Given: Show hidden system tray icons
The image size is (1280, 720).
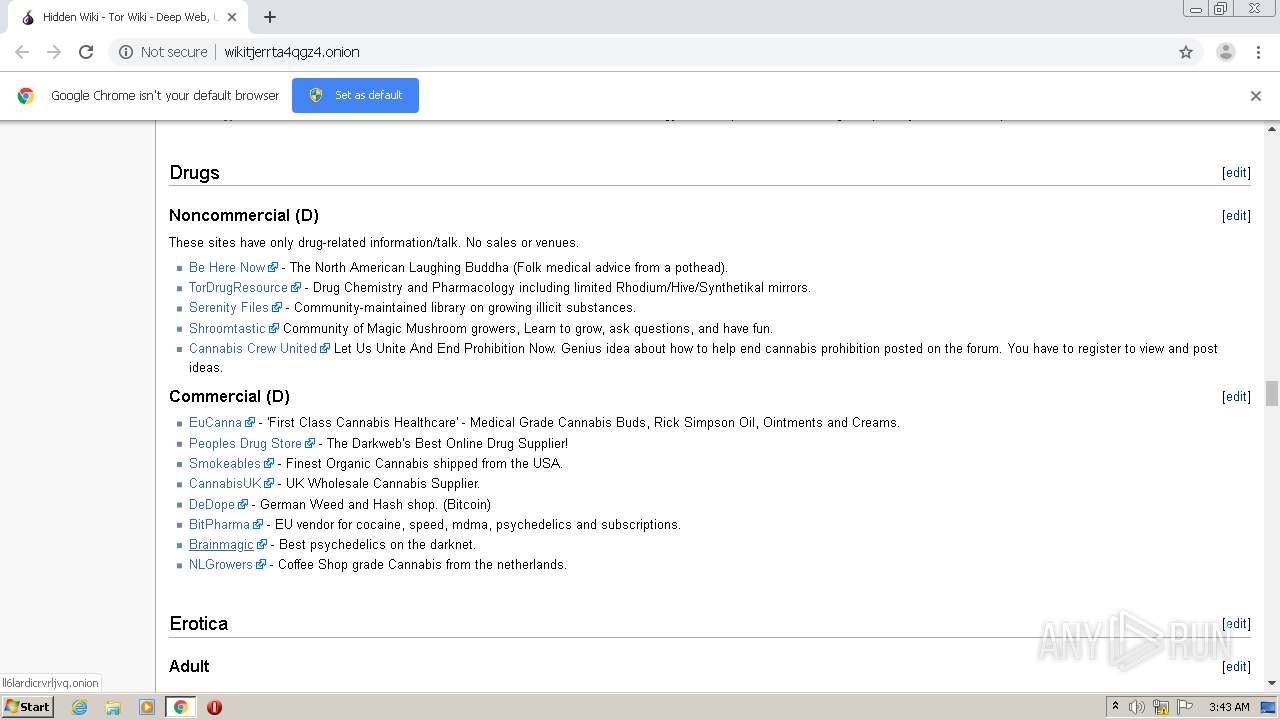Looking at the screenshot, I should [1115, 707].
